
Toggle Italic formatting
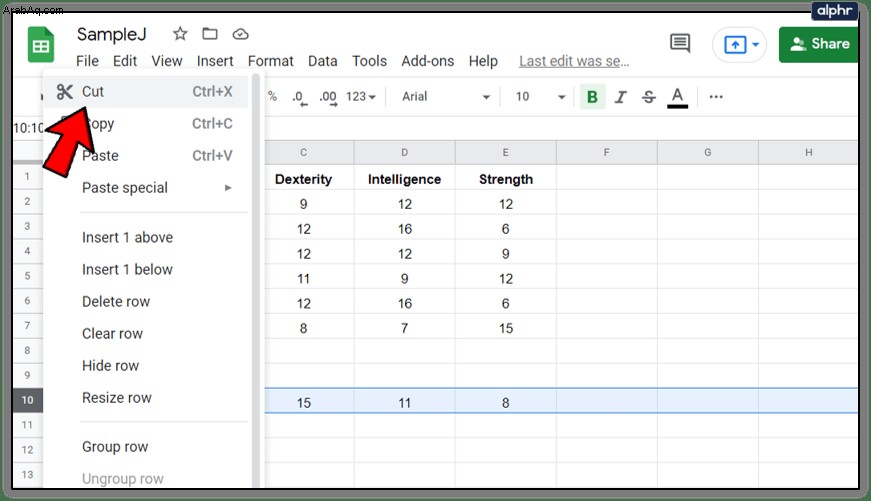pyautogui.click(x=620, y=97)
